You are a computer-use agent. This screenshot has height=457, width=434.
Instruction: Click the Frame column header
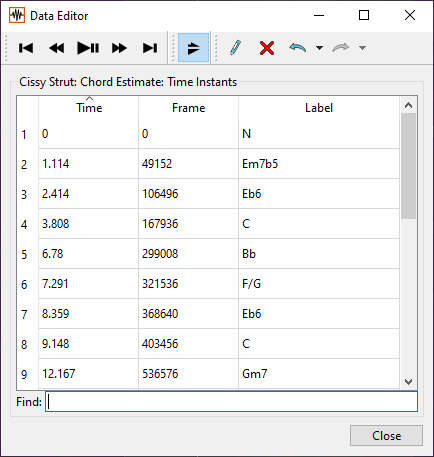[x=188, y=107]
